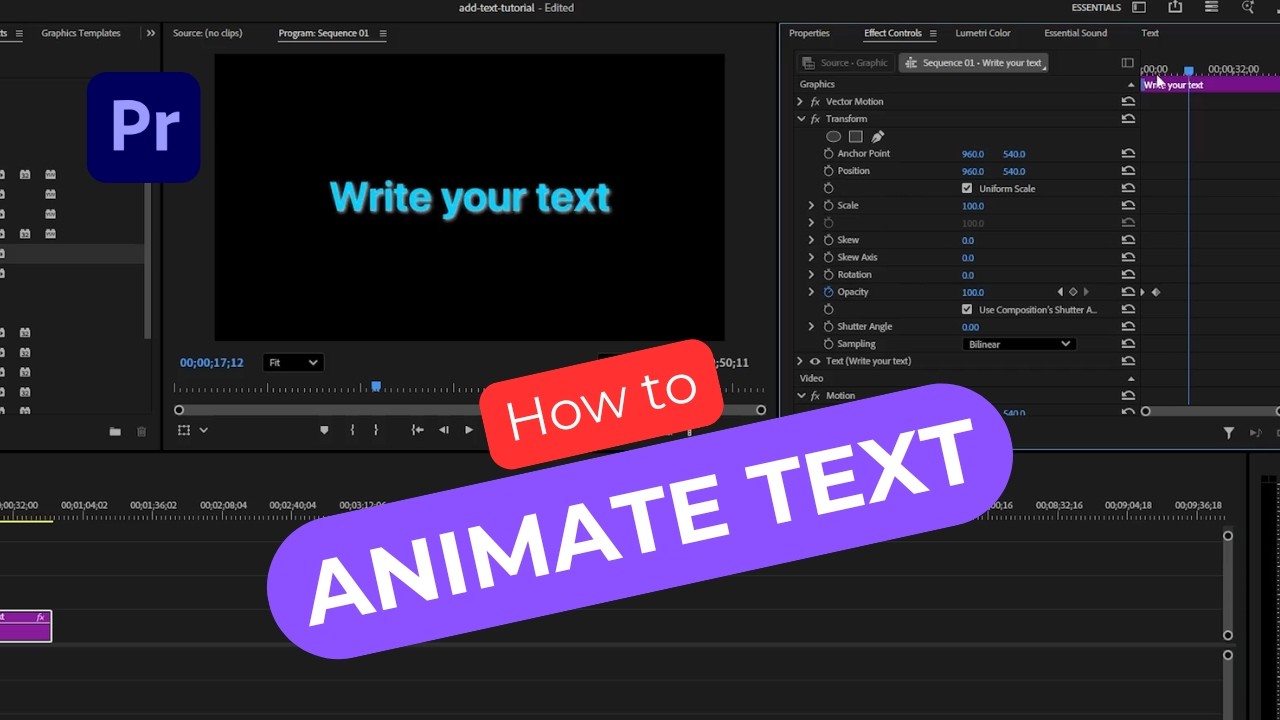The image size is (1280, 720).
Task: Select Sequence 01 - Write your text tab
Action: (x=973, y=63)
